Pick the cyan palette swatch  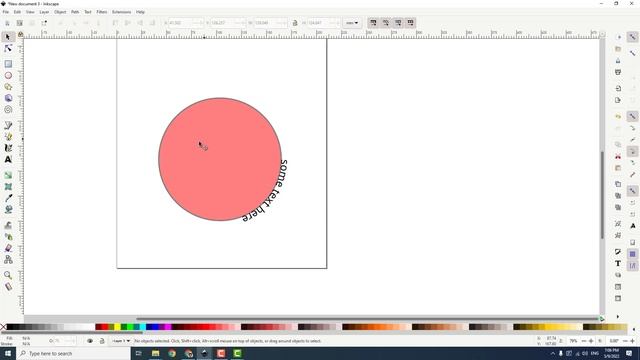[x=143, y=327]
